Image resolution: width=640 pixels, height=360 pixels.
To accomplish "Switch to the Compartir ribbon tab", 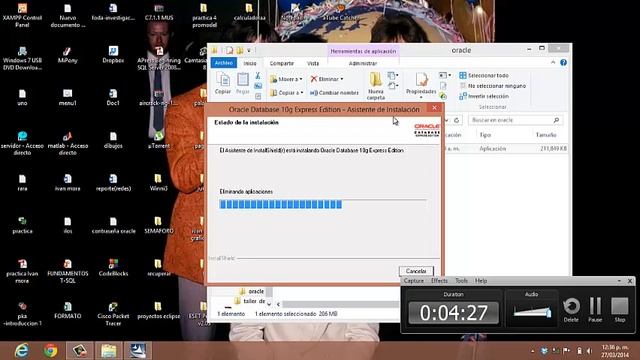I will pos(282,63).
